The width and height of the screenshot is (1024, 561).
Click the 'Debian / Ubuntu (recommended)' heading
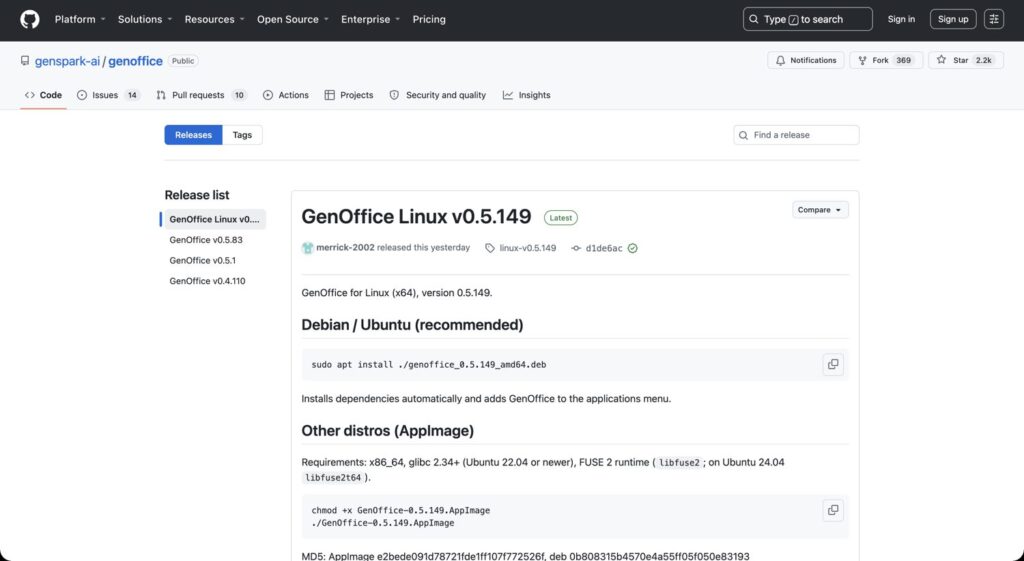[412, 325]
